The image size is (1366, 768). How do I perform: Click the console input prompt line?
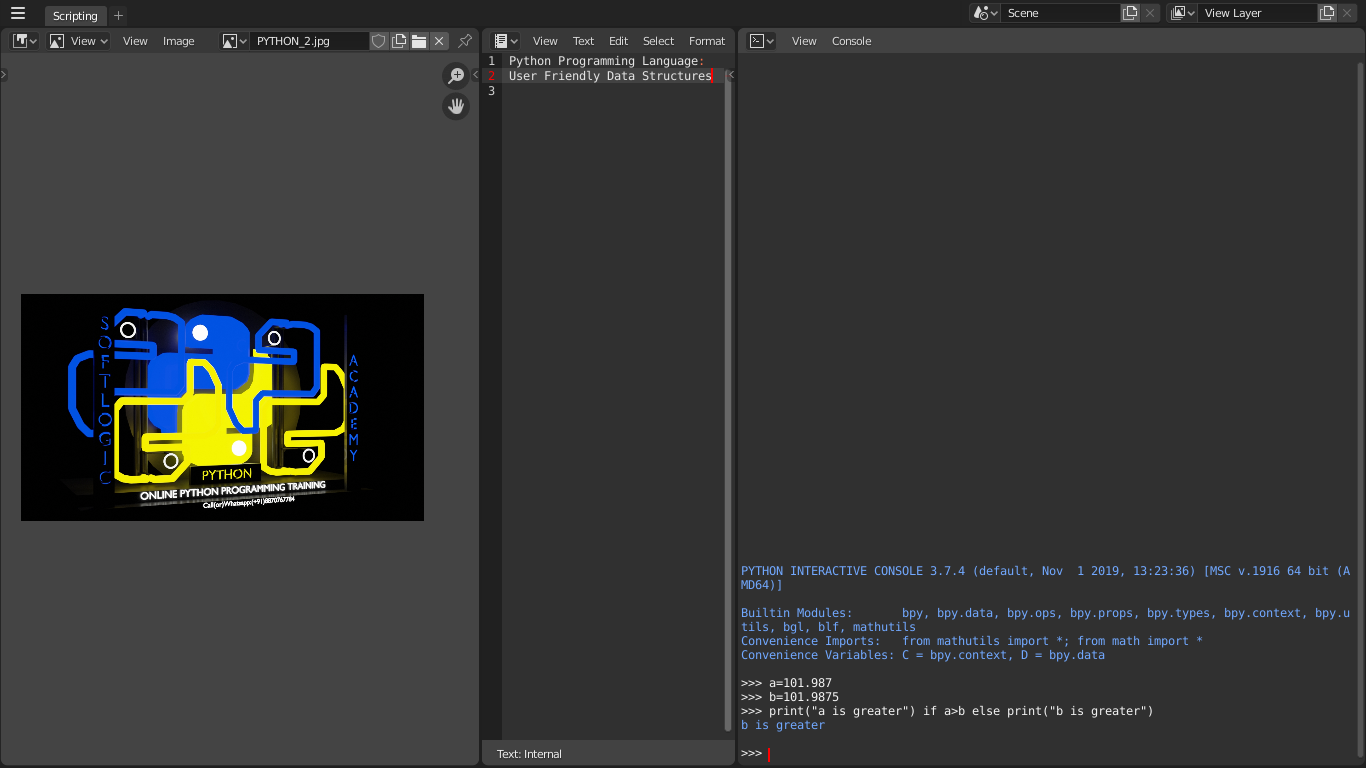click(1050, 753)
